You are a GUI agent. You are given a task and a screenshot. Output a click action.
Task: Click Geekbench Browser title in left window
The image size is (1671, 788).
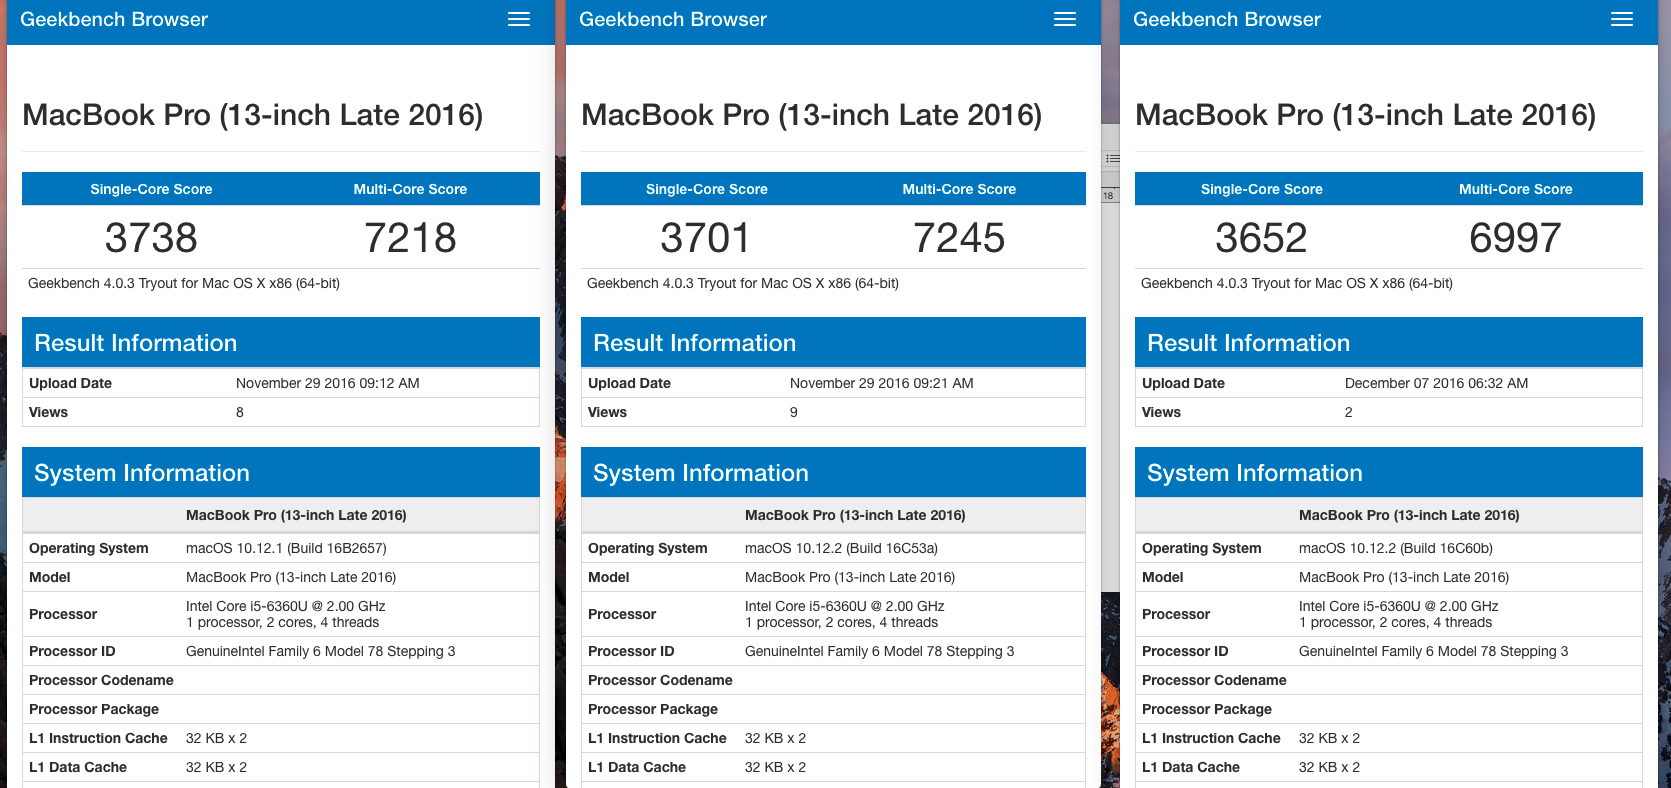(114, 19)
